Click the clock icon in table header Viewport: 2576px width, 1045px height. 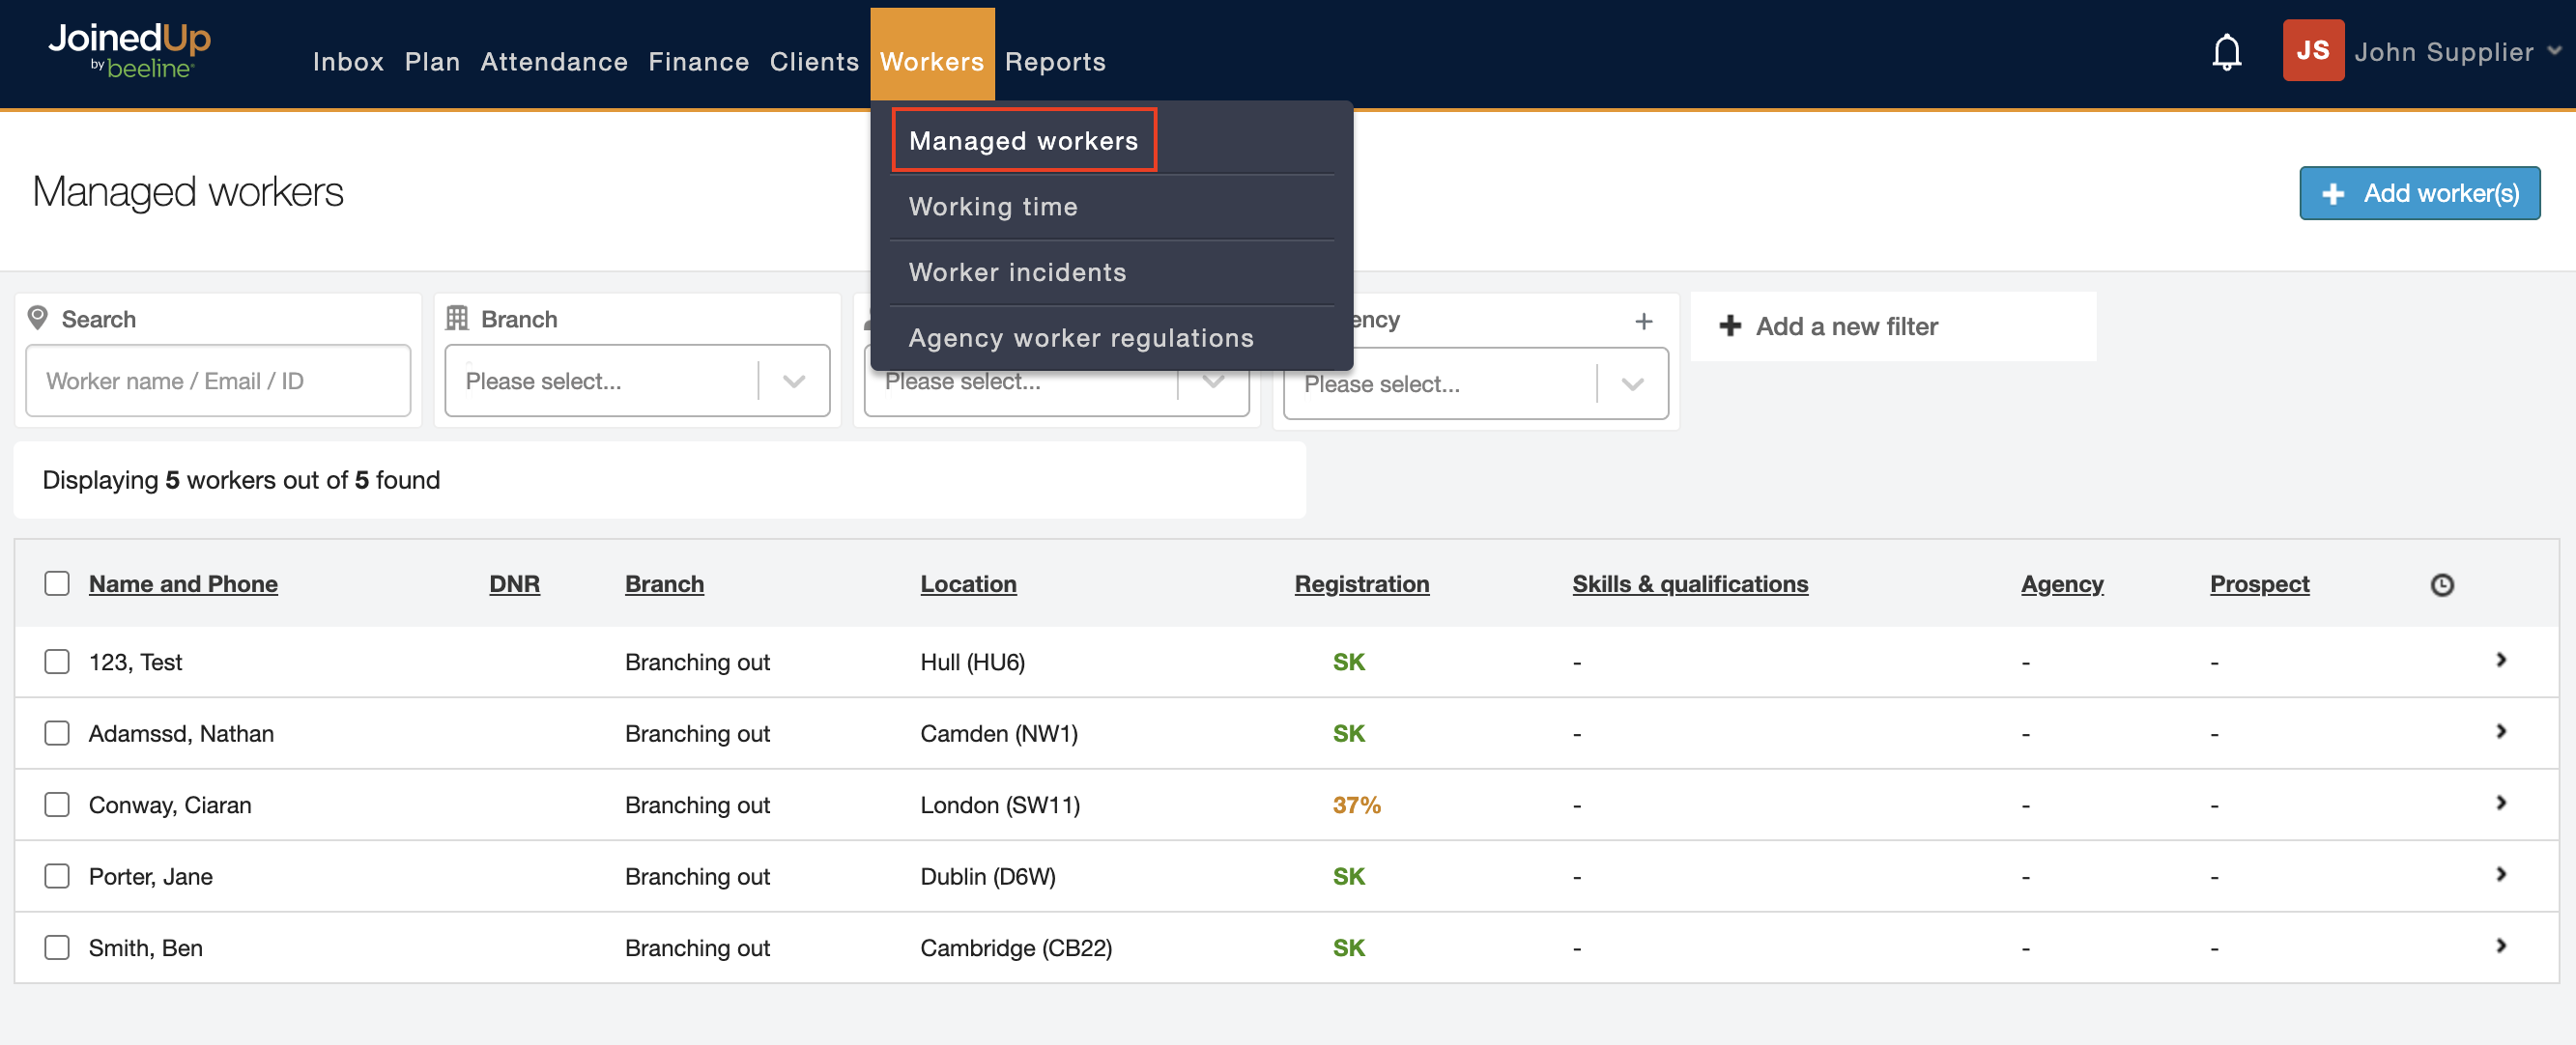click(2441, 585)
